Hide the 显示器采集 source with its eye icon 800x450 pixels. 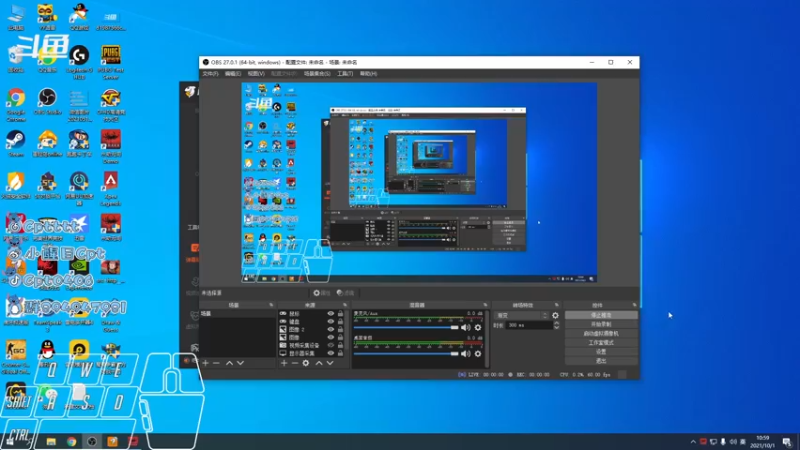click(x=331, y=353)
